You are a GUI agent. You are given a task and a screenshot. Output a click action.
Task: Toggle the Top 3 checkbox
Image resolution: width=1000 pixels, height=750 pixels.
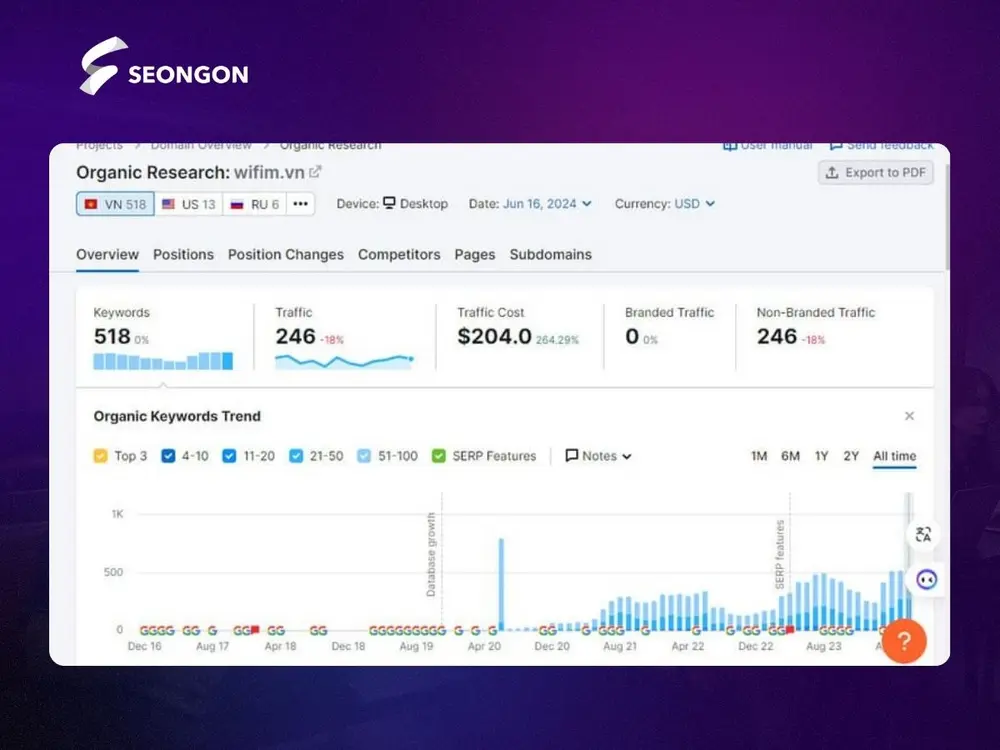(x=100, y=456)
